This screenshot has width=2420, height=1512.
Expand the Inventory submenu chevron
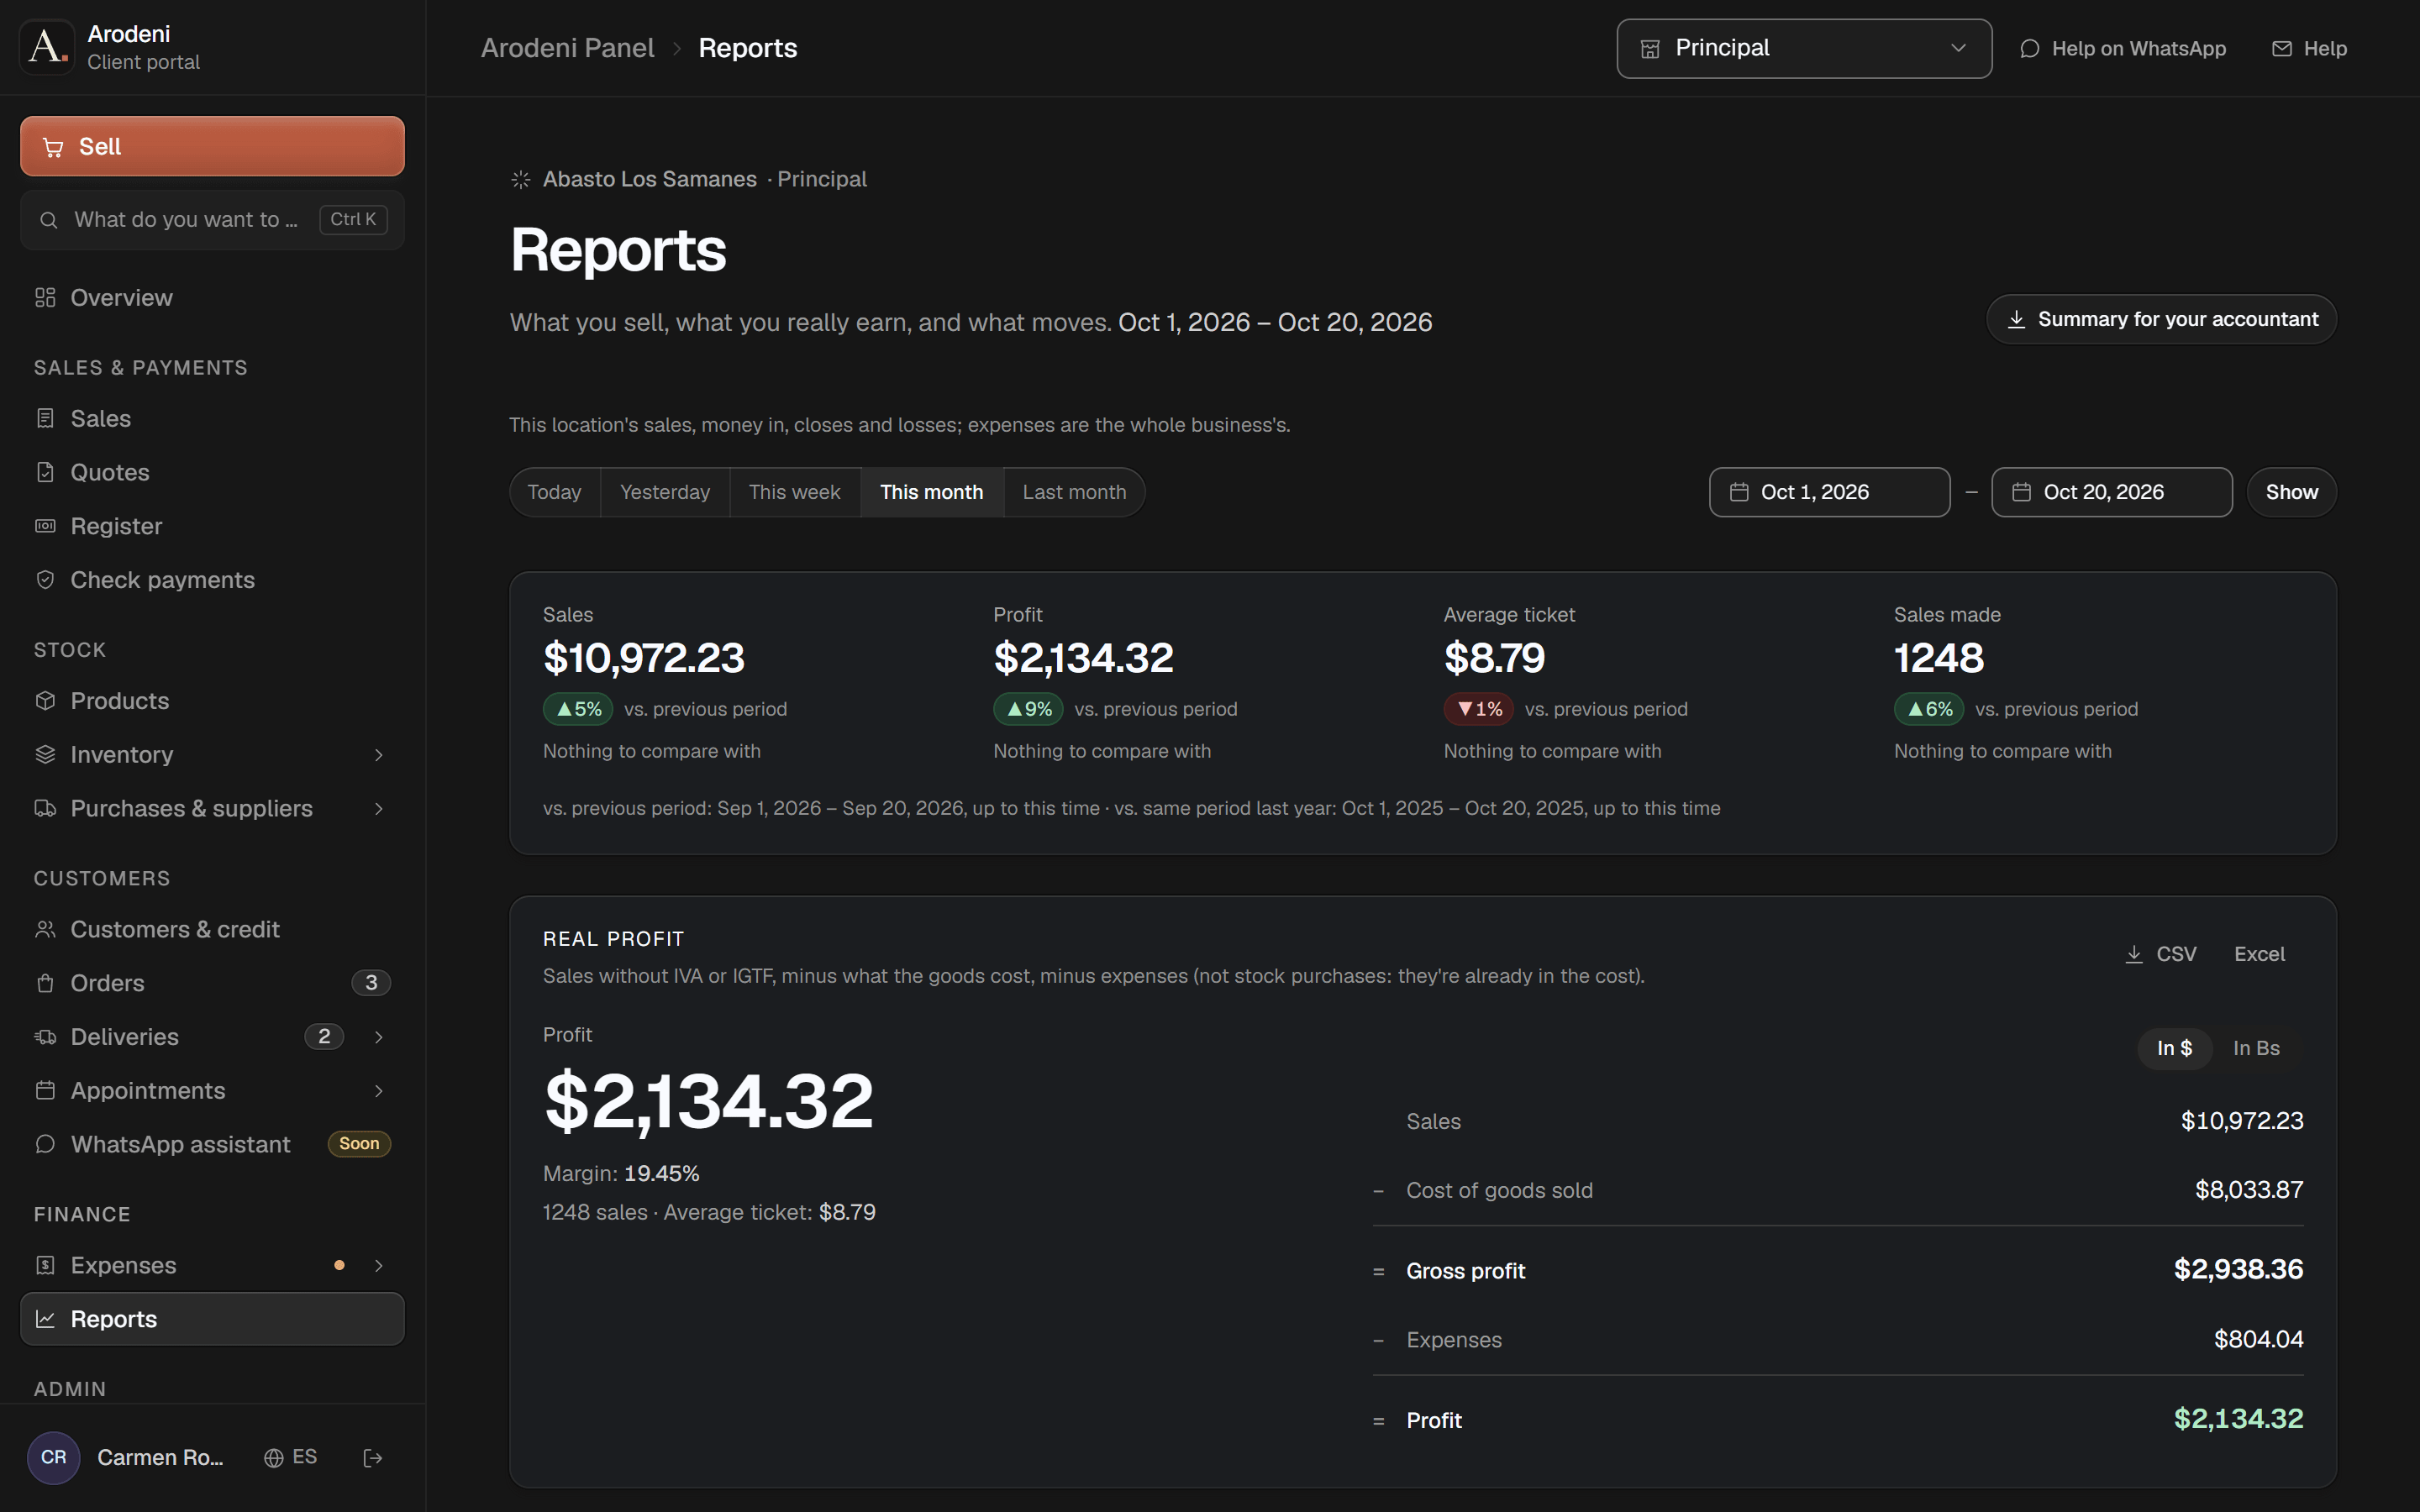379,755
